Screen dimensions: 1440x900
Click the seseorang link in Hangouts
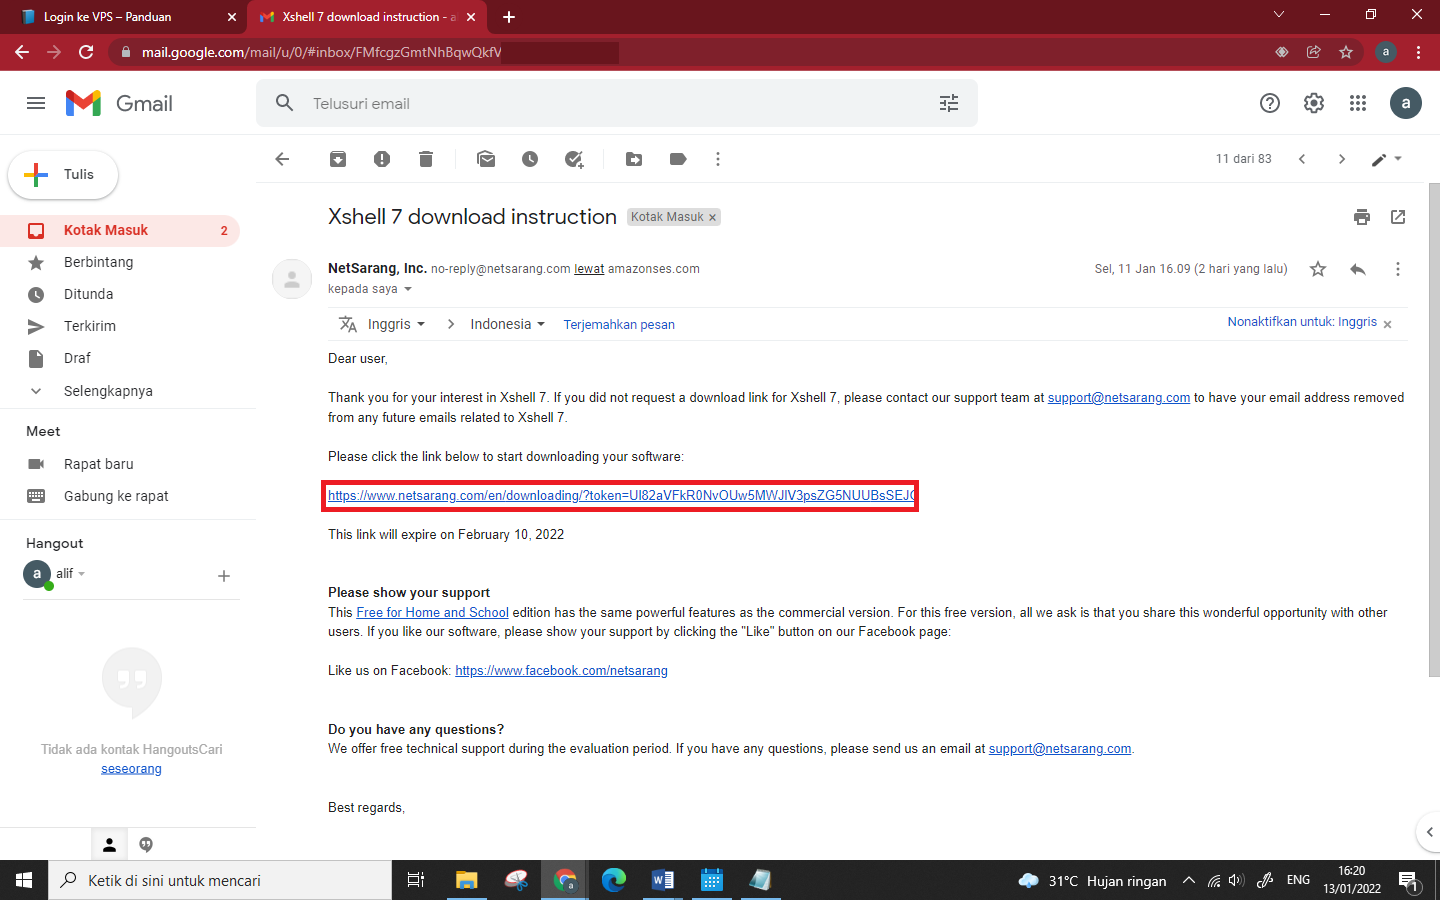(x=131, y=769)
